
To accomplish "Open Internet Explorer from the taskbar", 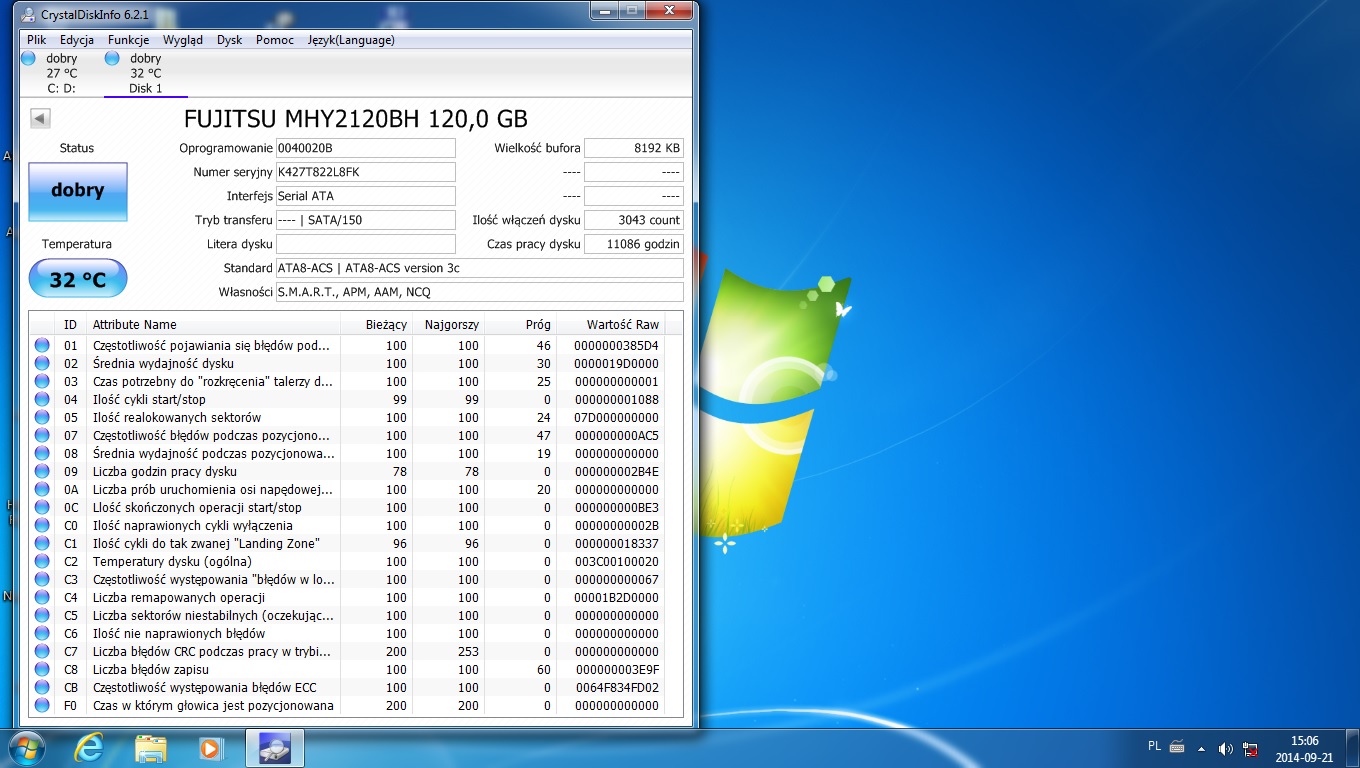I will (89, 748).
